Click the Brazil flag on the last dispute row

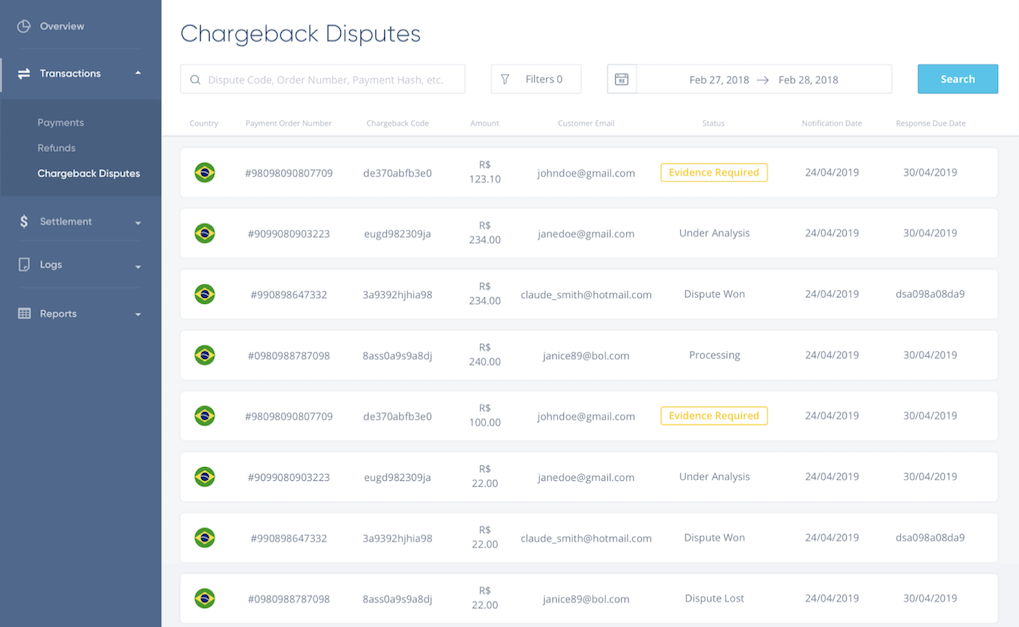205,598
